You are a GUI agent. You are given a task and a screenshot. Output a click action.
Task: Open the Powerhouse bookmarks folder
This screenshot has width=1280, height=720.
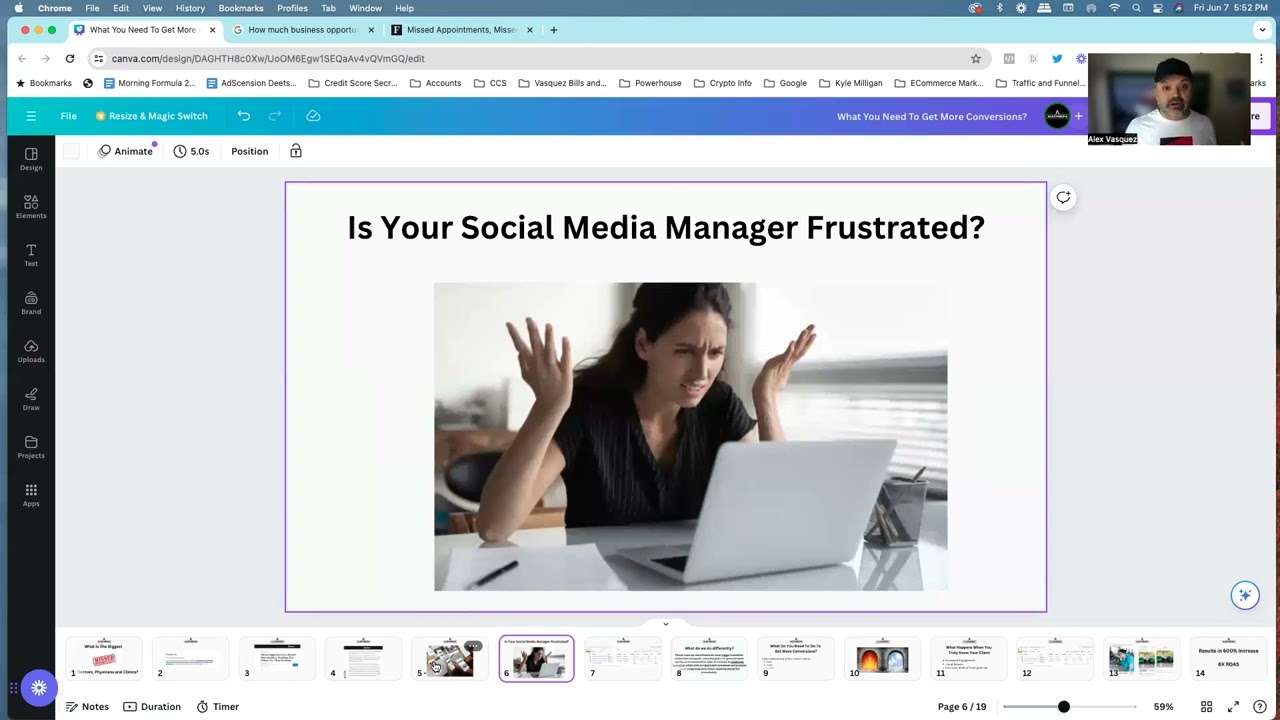coord(650,83)
